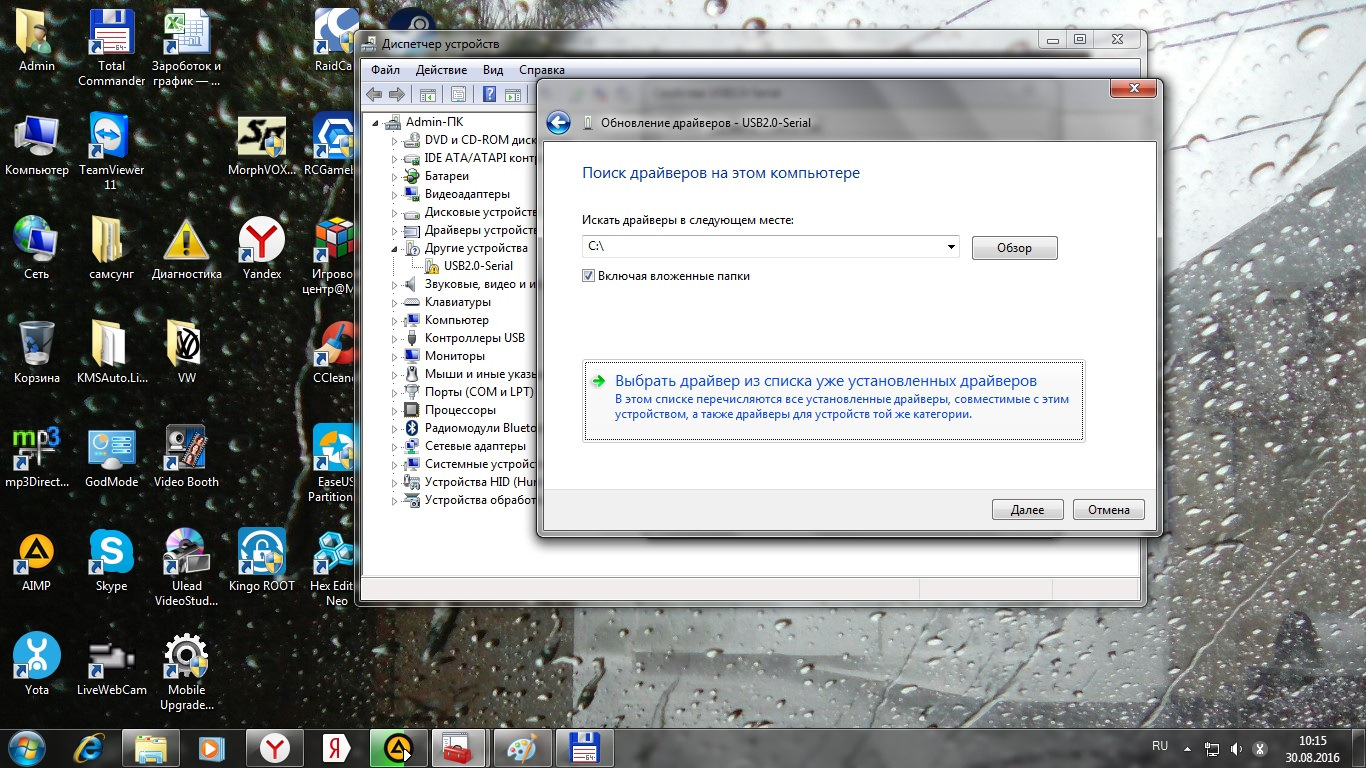
Task: Open Windows Explorer folder on the taskbar
Action: pos(151,748)
